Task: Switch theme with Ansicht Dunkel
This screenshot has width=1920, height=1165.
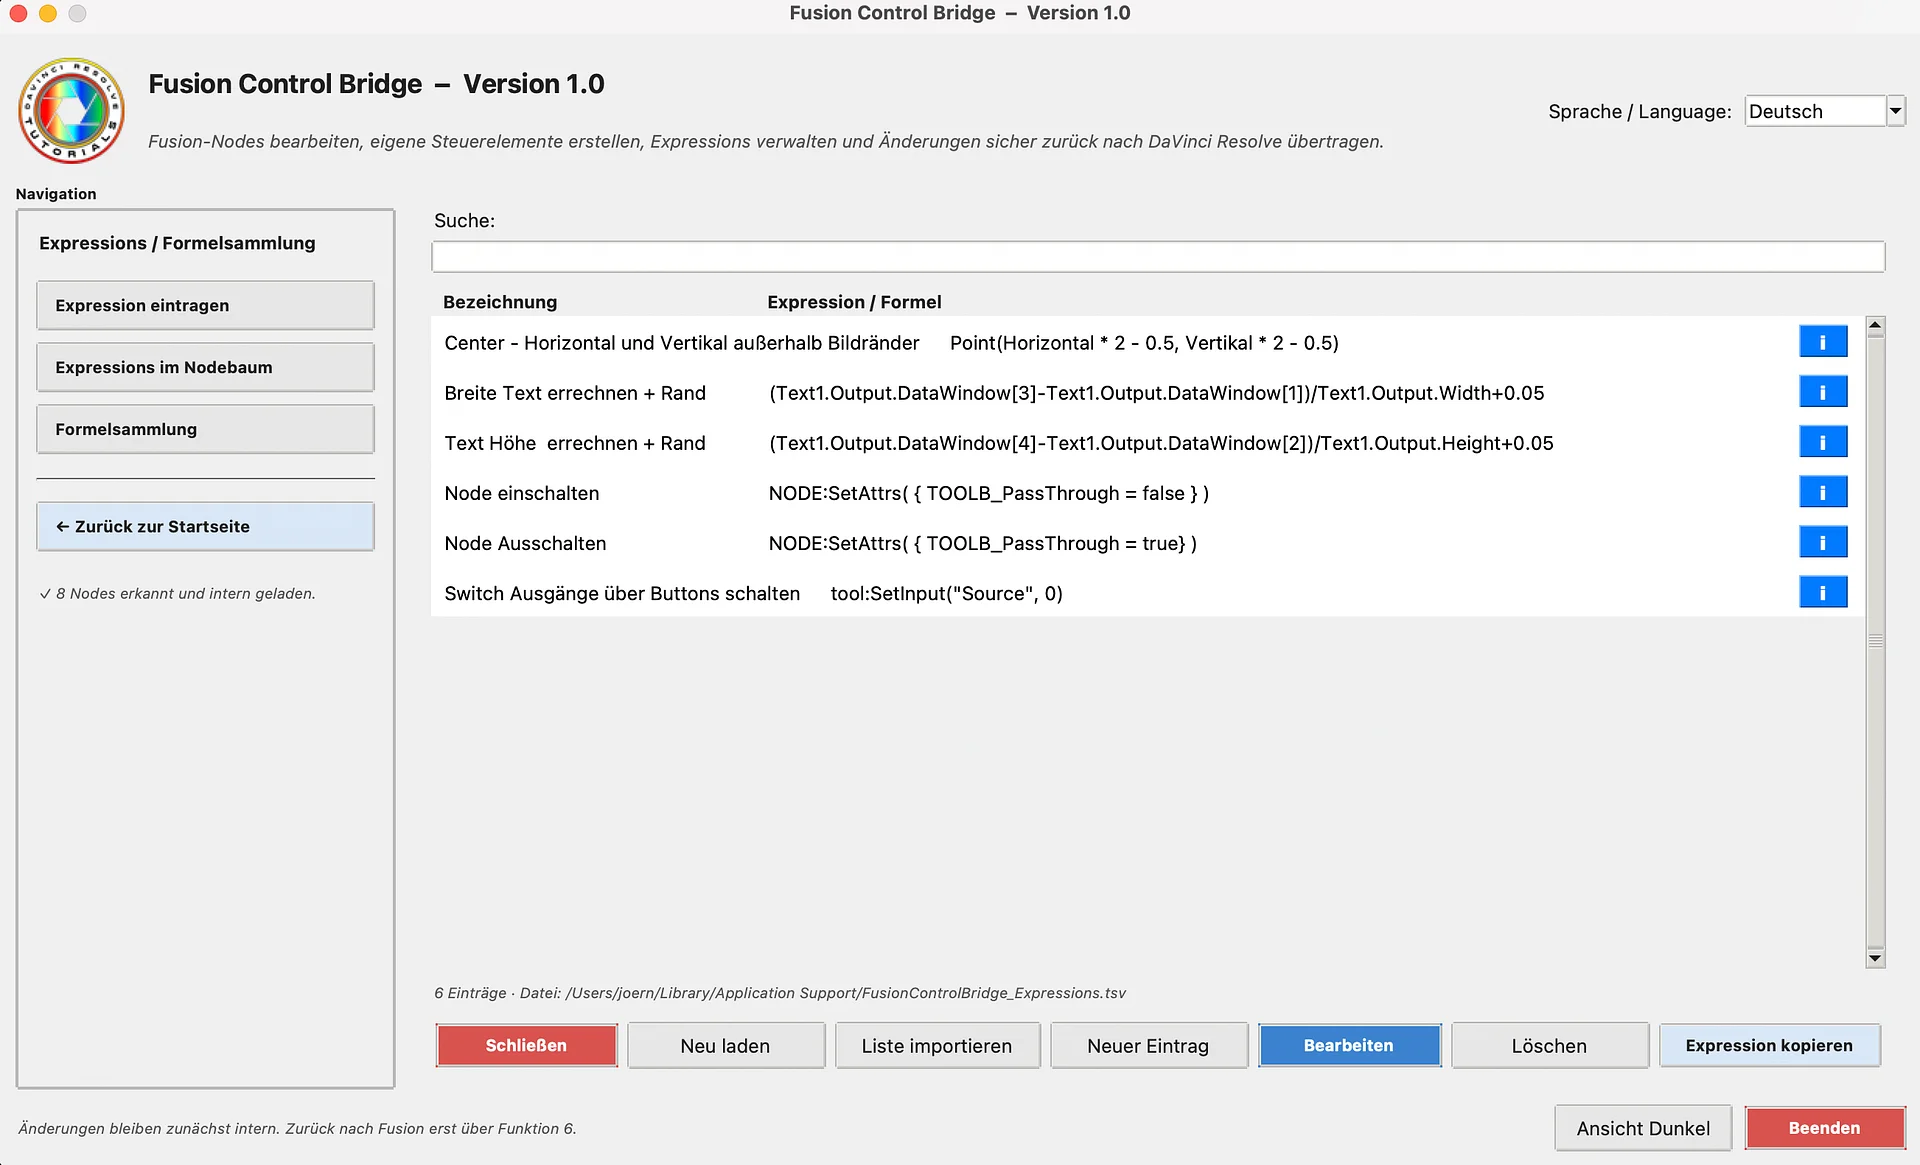Action: coord(1643,1128)
